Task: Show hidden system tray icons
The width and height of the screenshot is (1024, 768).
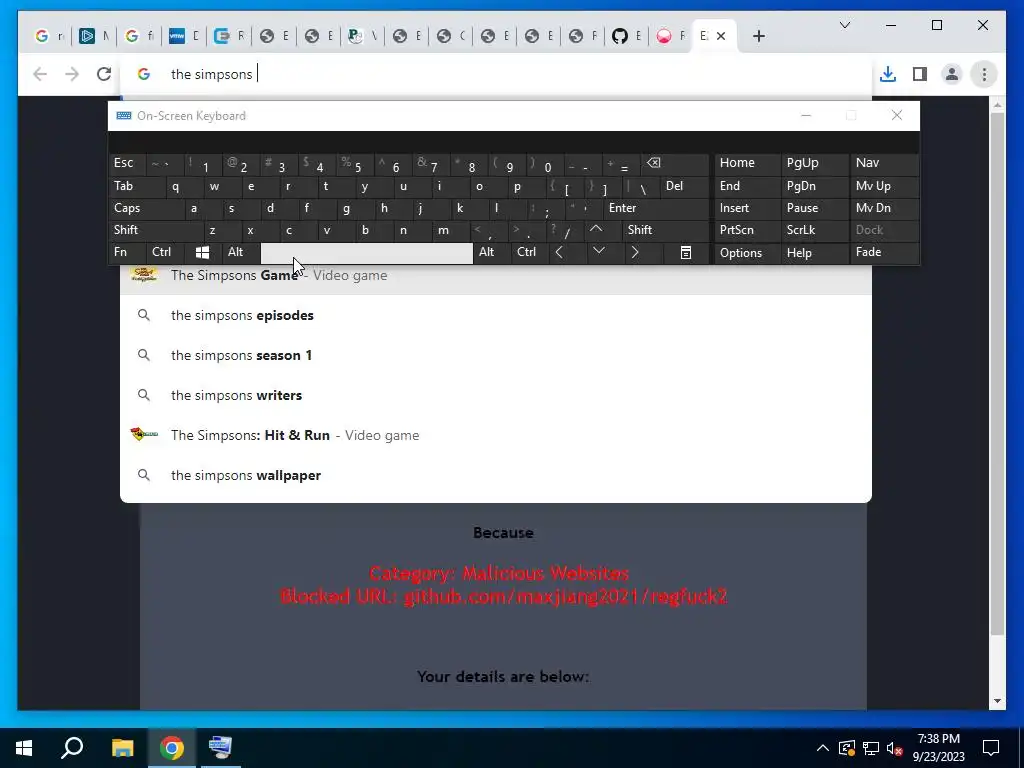Action: click(x=823, y=748)
